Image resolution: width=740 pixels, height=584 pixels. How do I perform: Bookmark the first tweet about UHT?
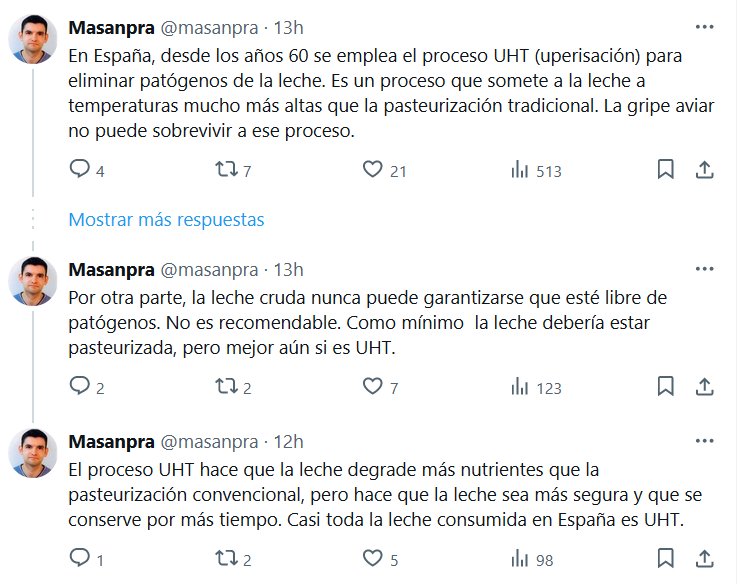point(665,170)
